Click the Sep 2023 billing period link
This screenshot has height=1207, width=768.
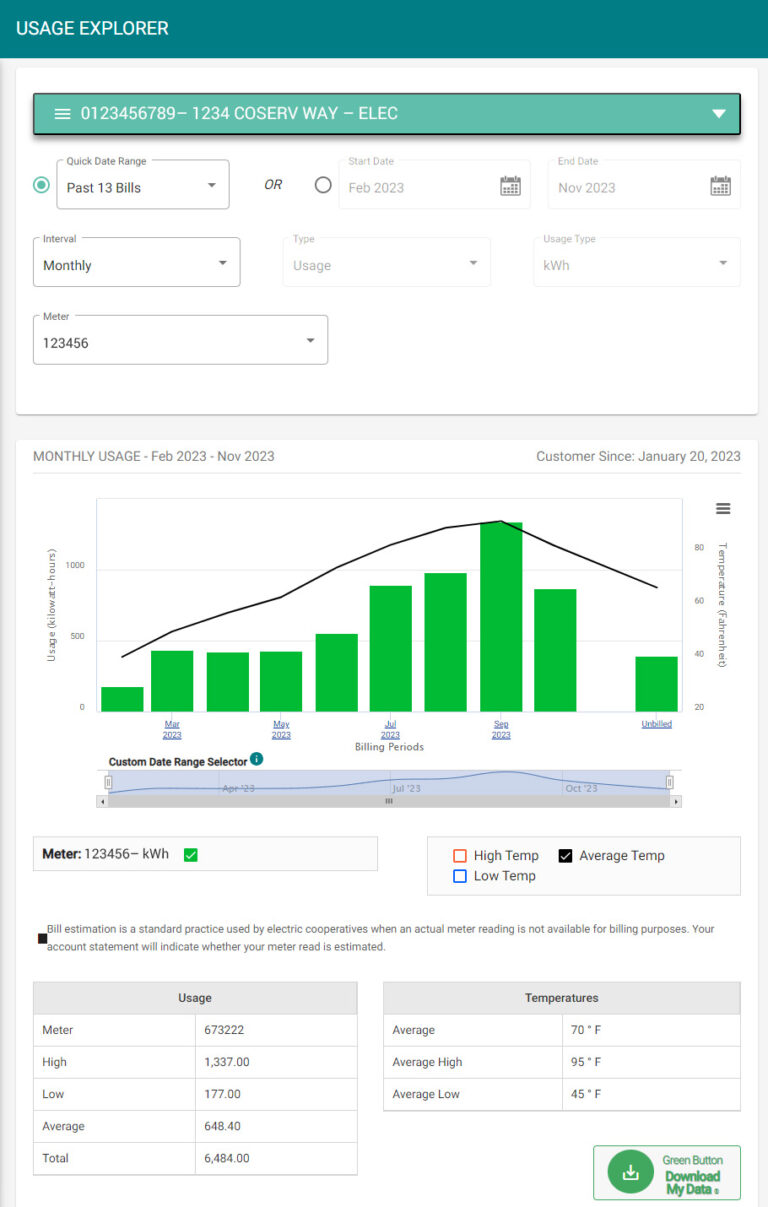(501, 729)
